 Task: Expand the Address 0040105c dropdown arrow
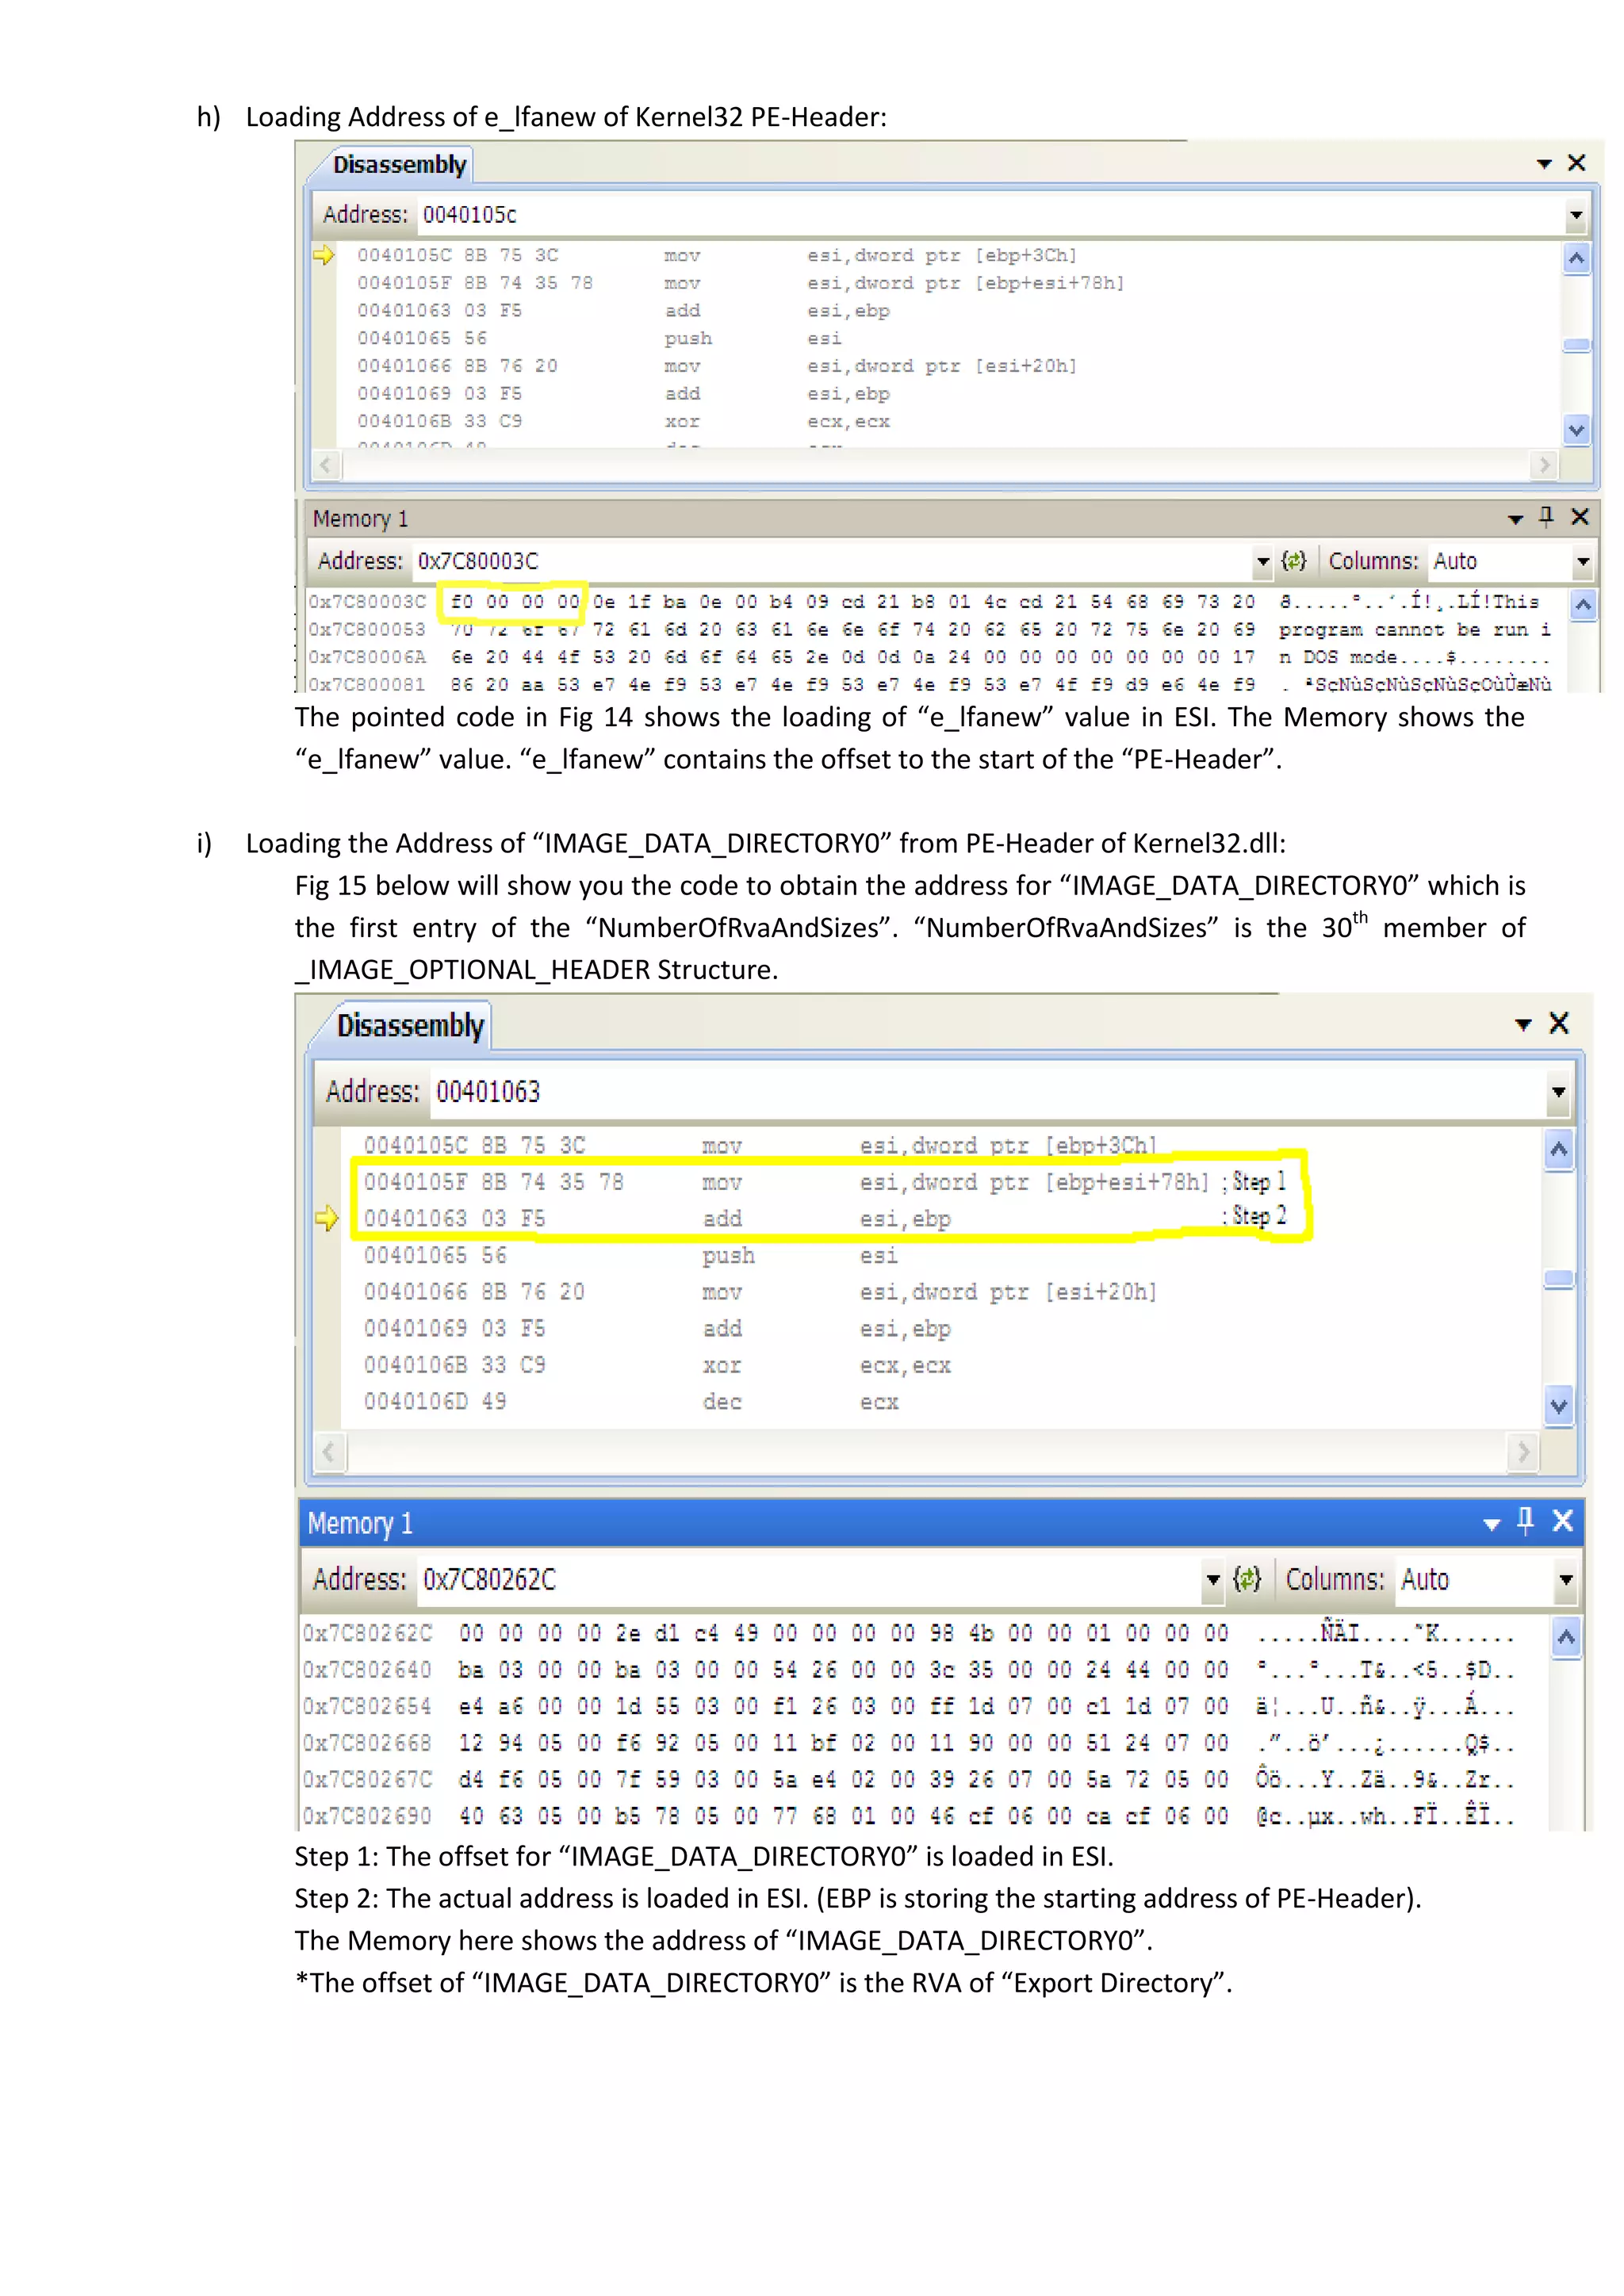click(x=1576, y=214)
